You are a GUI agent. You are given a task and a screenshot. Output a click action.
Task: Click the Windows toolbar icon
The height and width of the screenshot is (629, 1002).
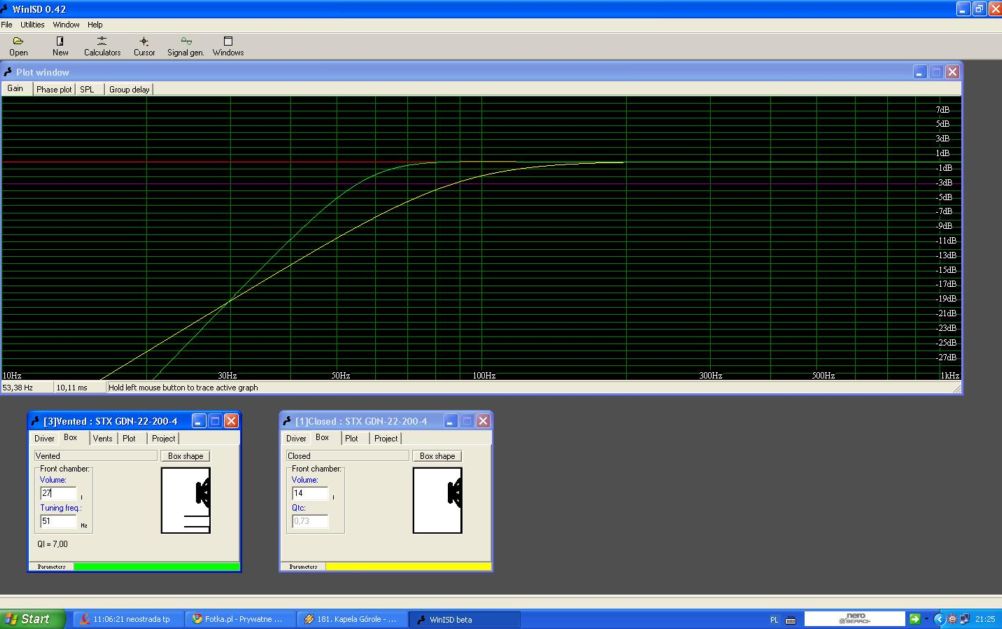[x=228, y=46]
